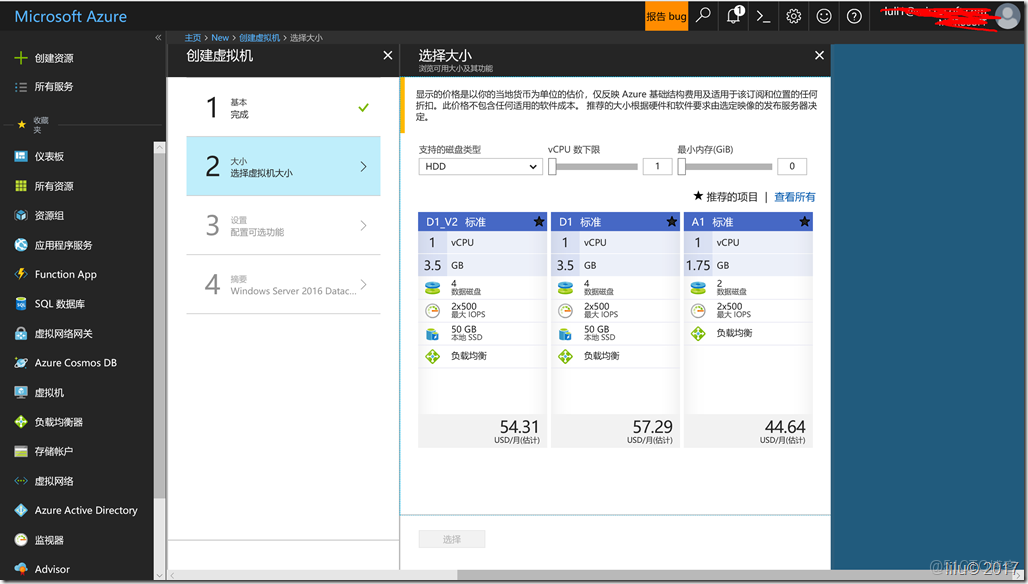The image size is (1028, 584).
Task: Go to 主页 in the breadcrumb
Action: pyautogui.click(x=193, y=37)
